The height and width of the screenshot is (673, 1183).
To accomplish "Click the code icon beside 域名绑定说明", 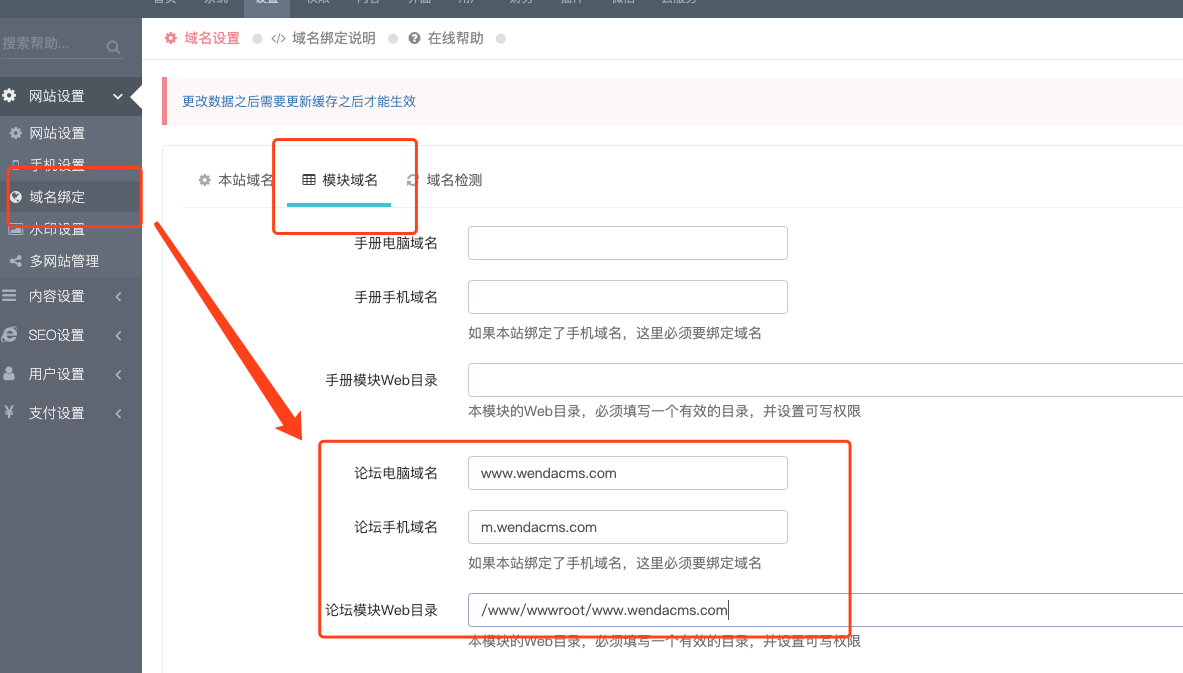I will [278, 38].
